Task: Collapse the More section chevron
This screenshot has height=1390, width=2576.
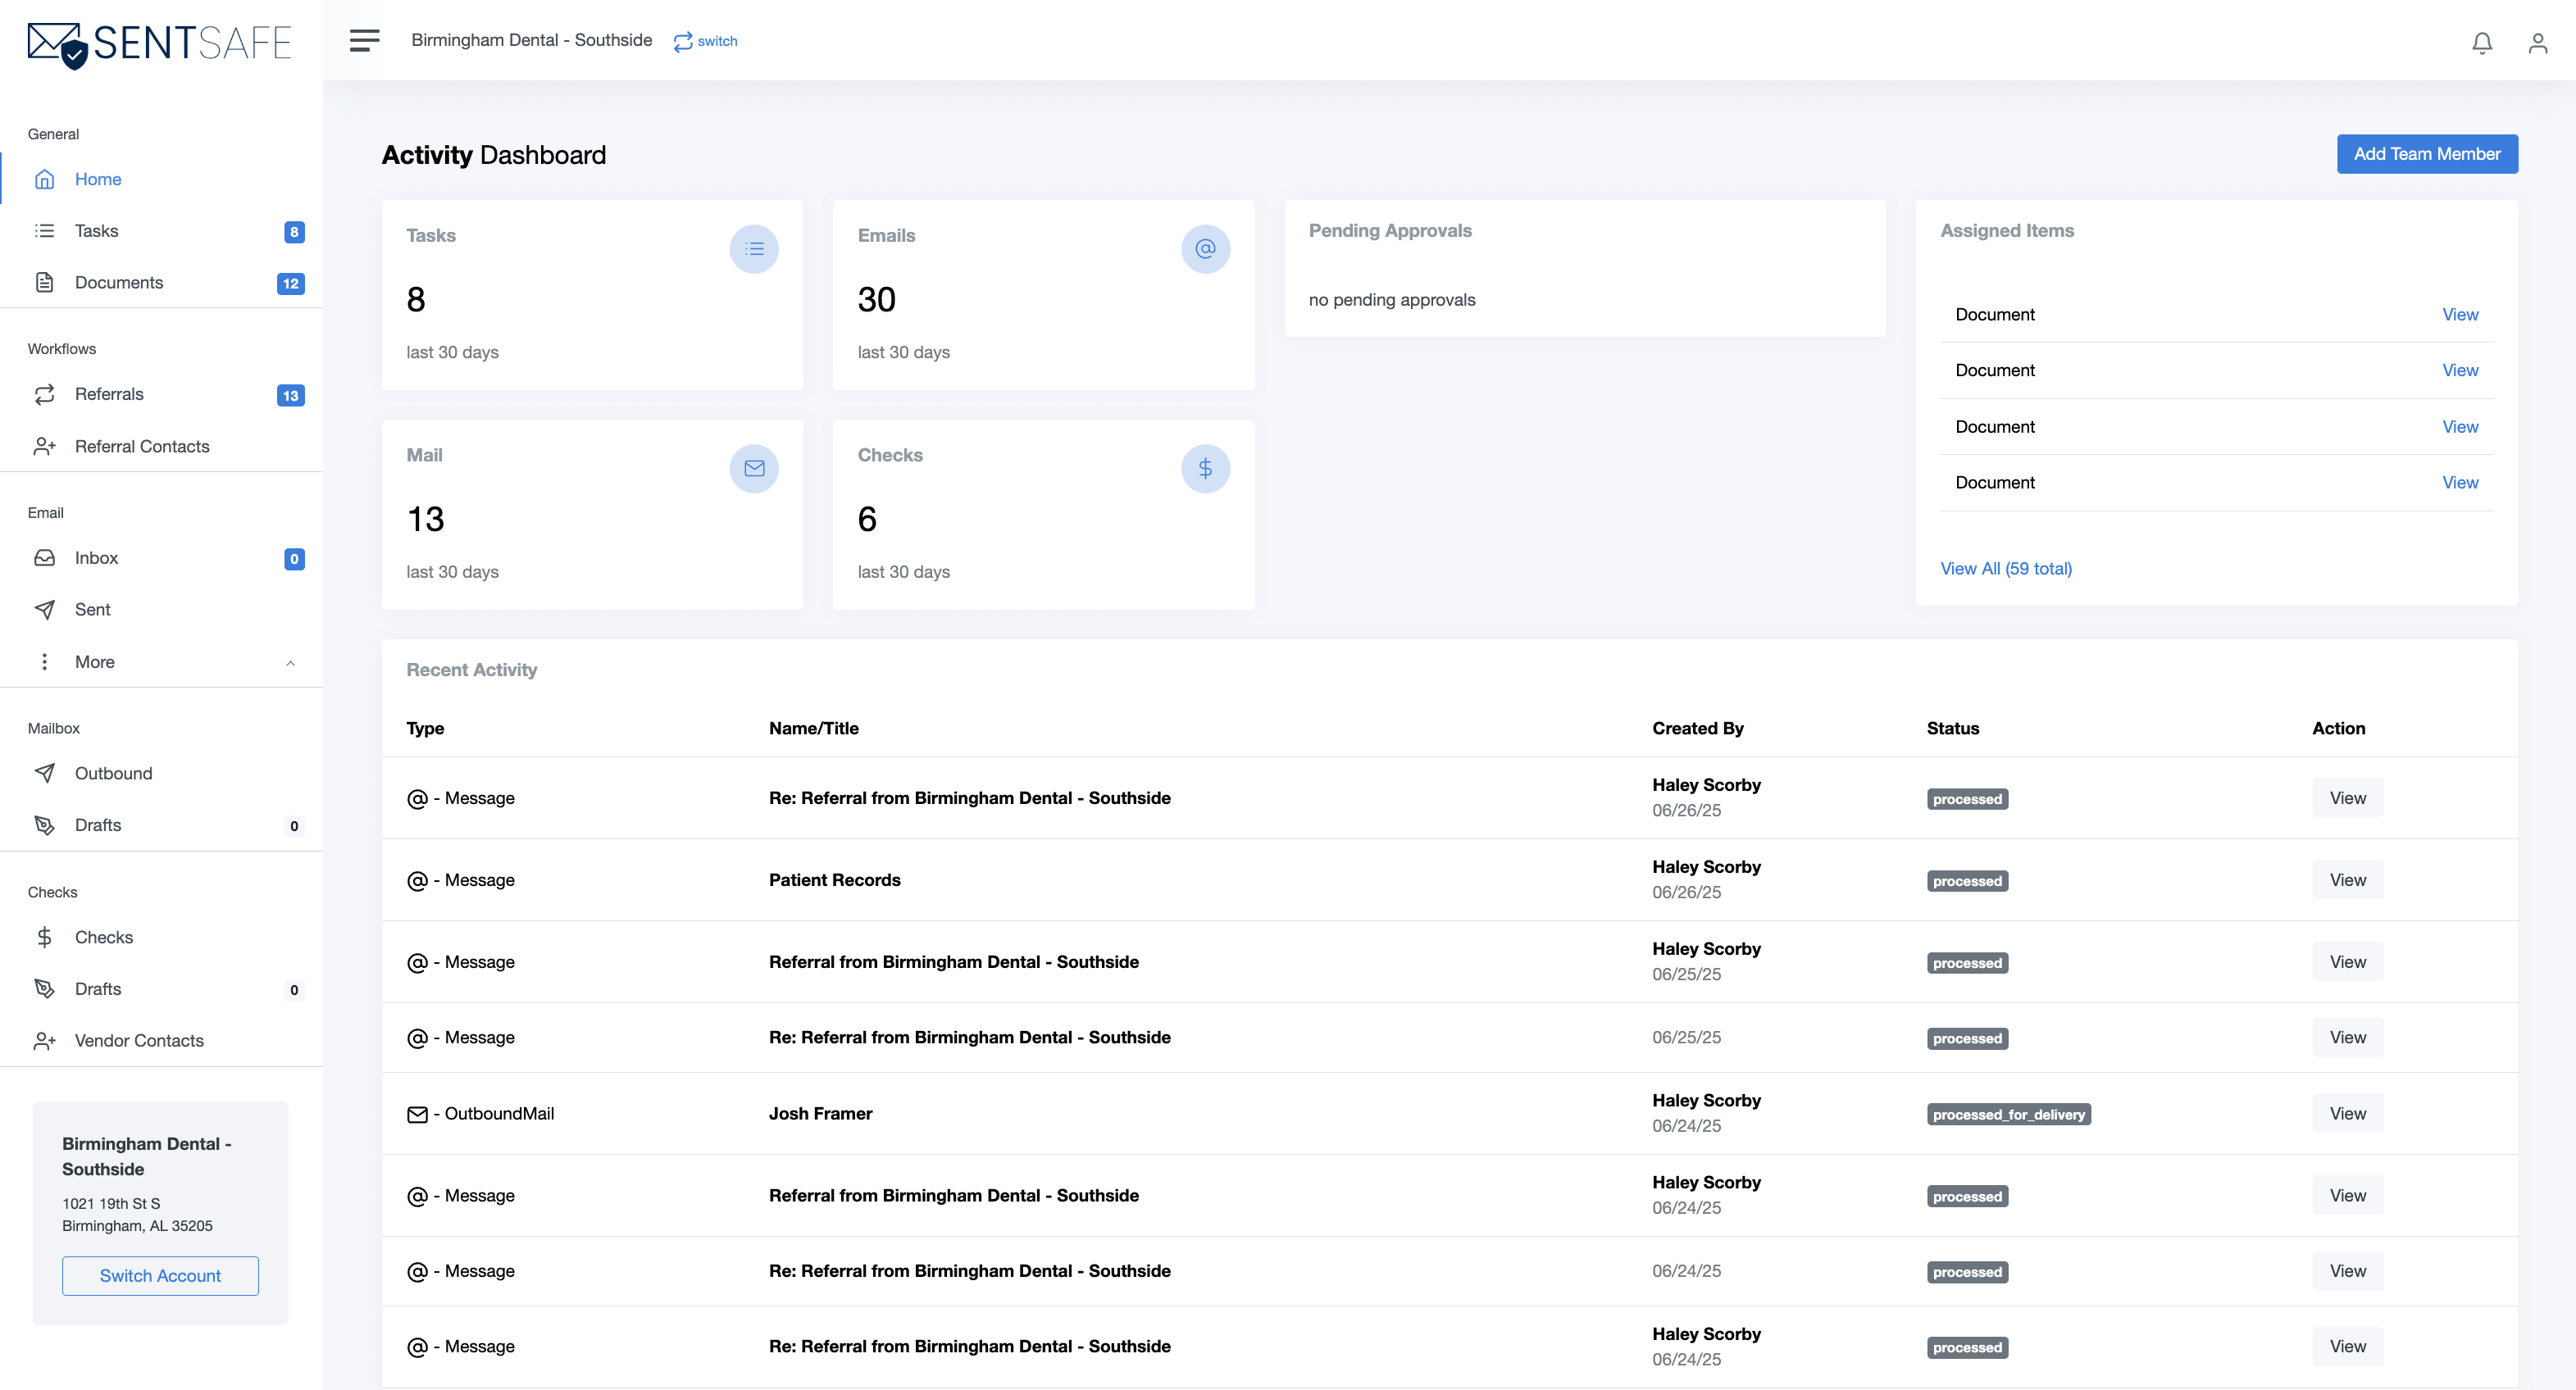Action: pos(290,663)
